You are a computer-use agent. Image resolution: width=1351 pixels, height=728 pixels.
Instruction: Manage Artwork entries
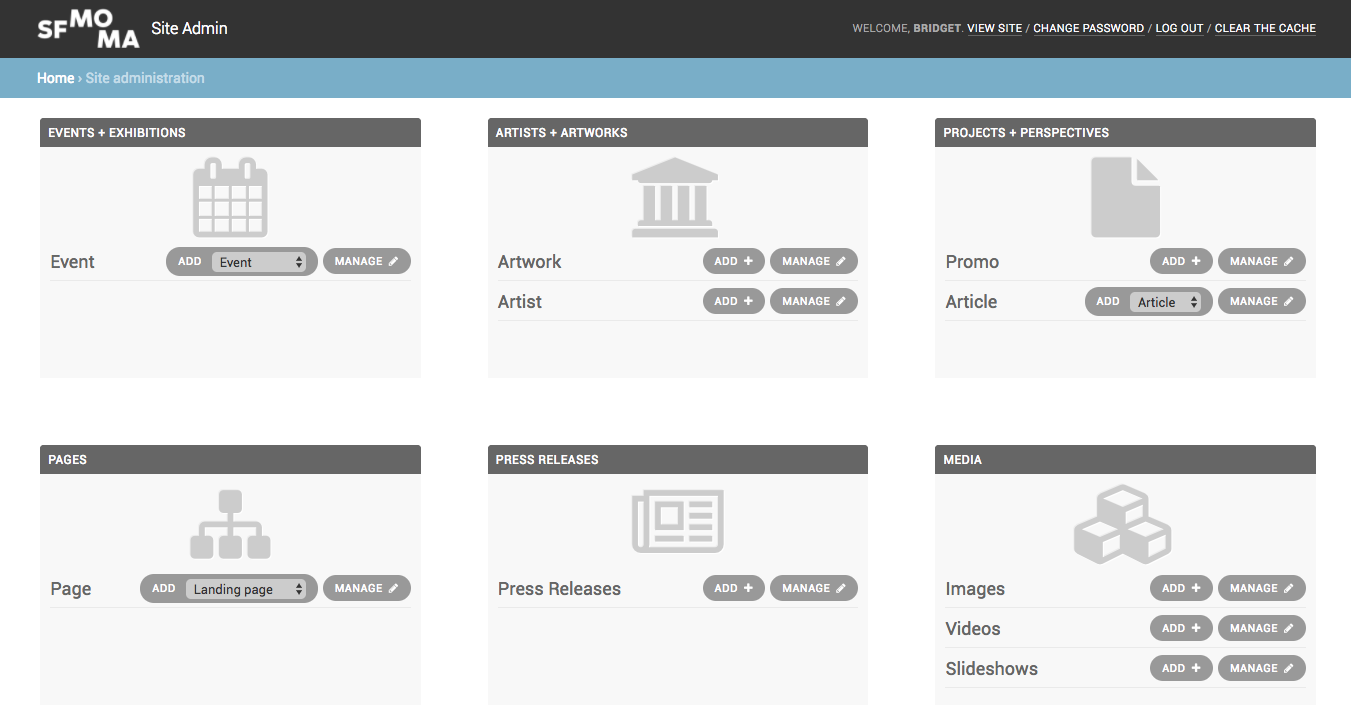(x=814, y=262)
